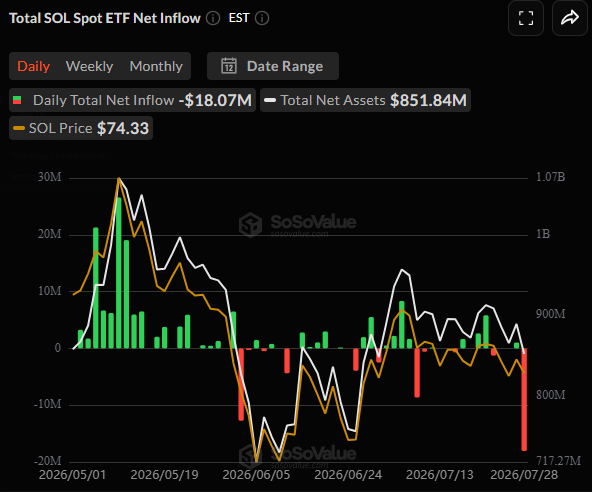Screen dimensions: 592x492
Task: Open the fullscreen chart view icon
Action: 526,18
